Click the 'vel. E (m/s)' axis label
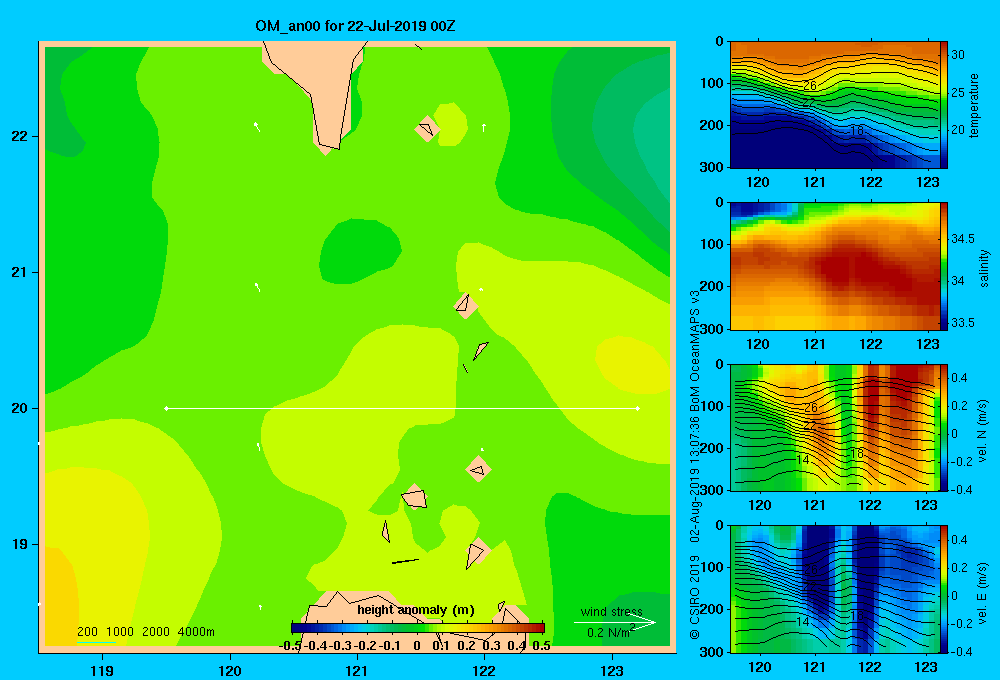The image size is (1000, 680). pyautogui.click(x=983, y=592)
